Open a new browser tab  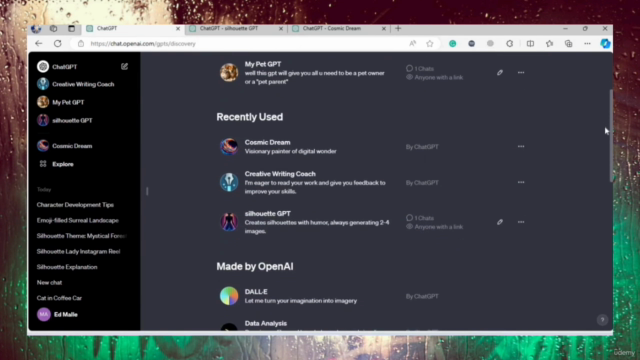coord(398,29)
